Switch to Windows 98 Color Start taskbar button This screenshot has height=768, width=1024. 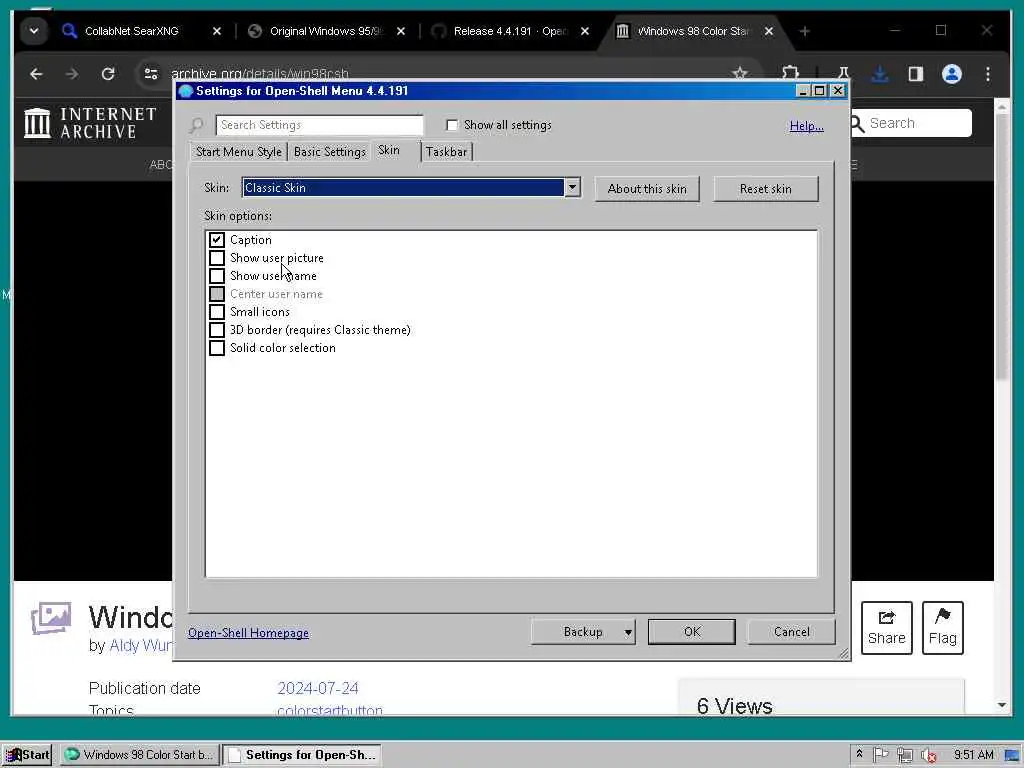140,755
